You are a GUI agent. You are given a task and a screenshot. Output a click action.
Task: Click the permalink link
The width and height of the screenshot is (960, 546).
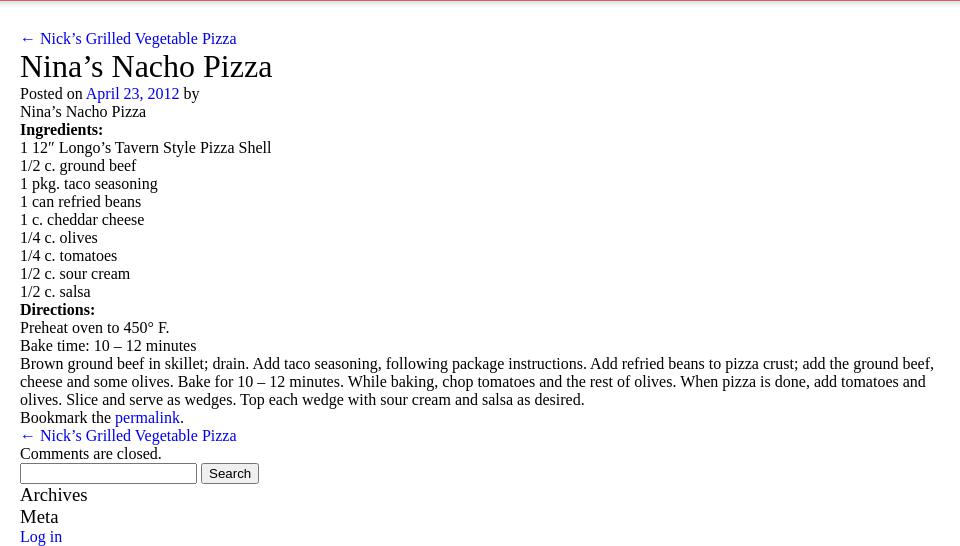click(x=147, y=418)
